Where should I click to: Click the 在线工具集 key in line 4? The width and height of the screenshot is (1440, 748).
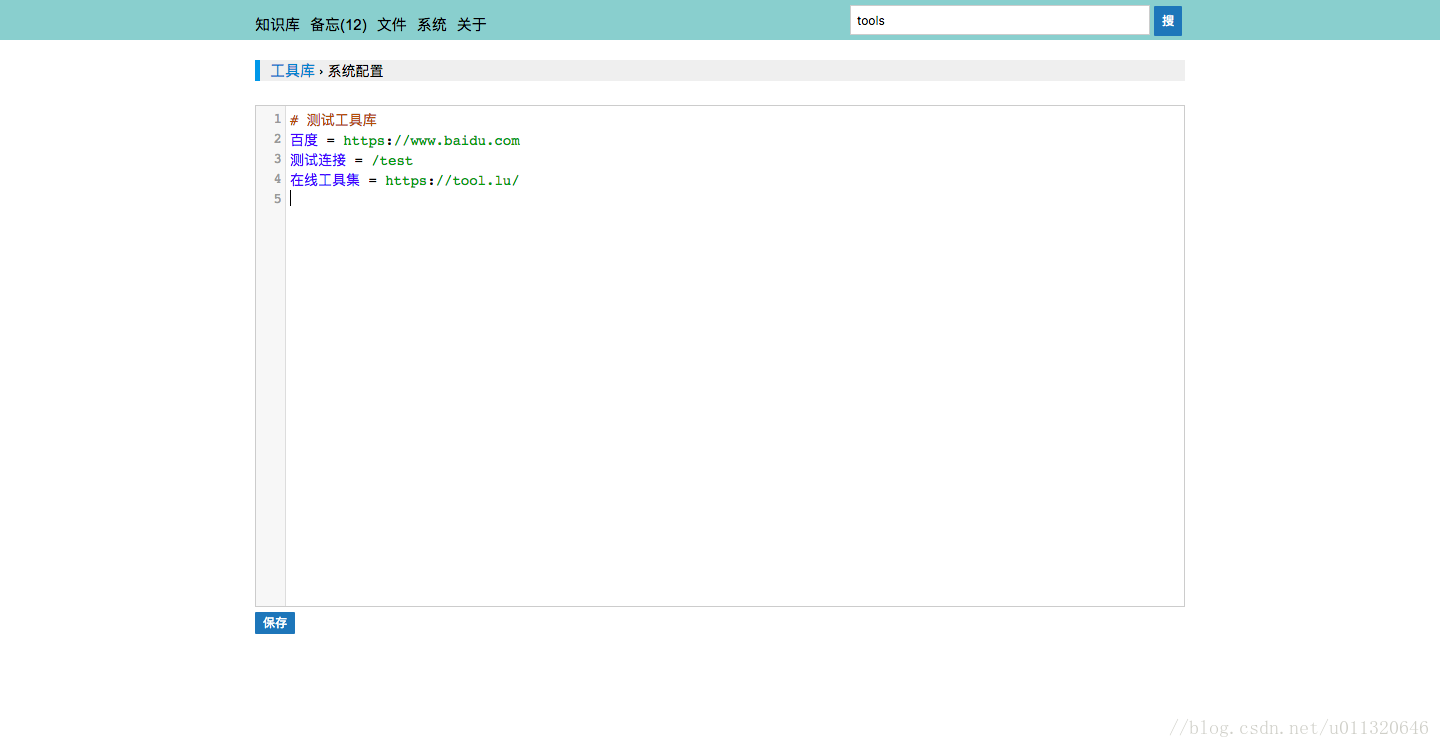(x=325, y=180)
